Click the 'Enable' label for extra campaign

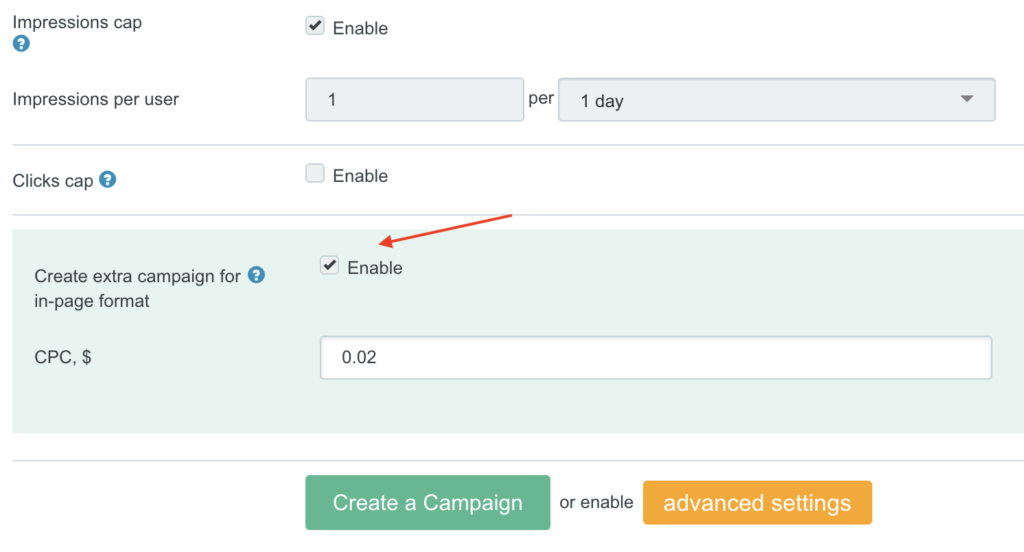tap(375, 268)
